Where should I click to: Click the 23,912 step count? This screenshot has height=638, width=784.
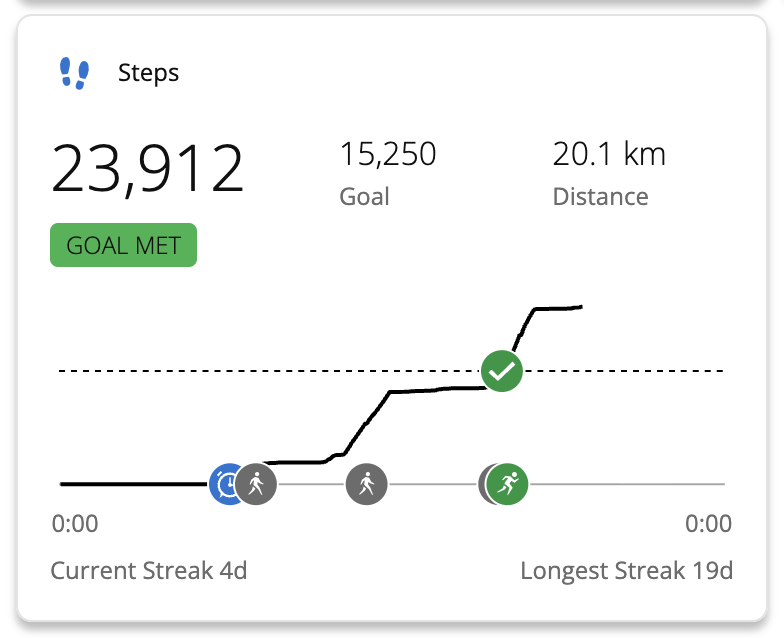coord(148,168)
